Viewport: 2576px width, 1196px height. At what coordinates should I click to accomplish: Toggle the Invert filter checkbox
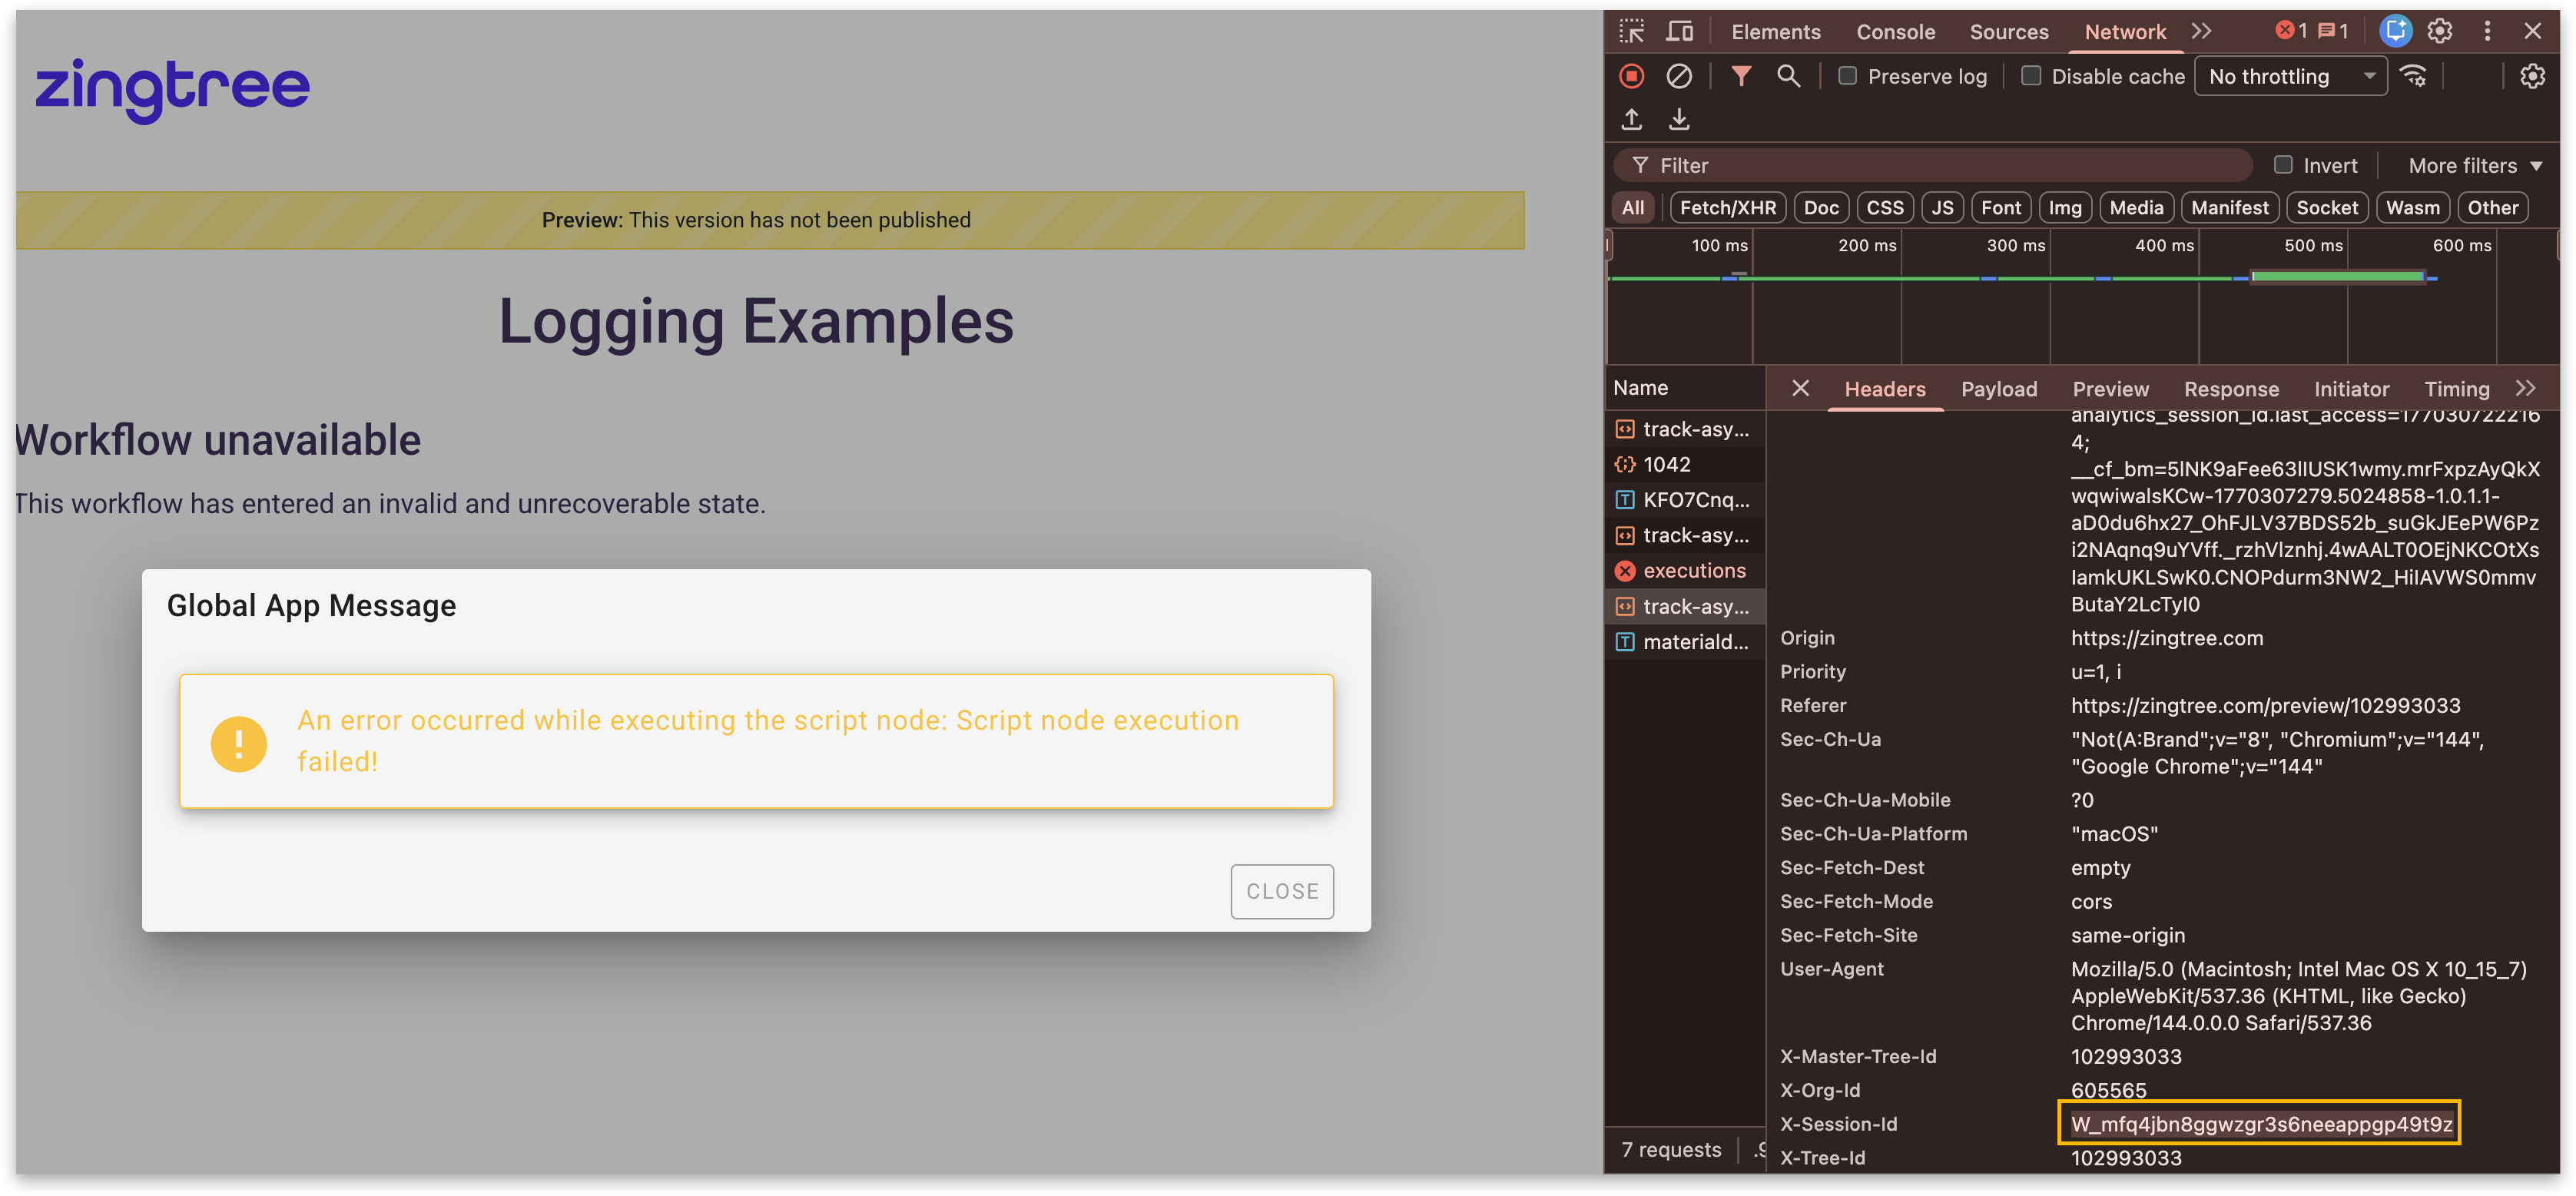pos(2283,165)
